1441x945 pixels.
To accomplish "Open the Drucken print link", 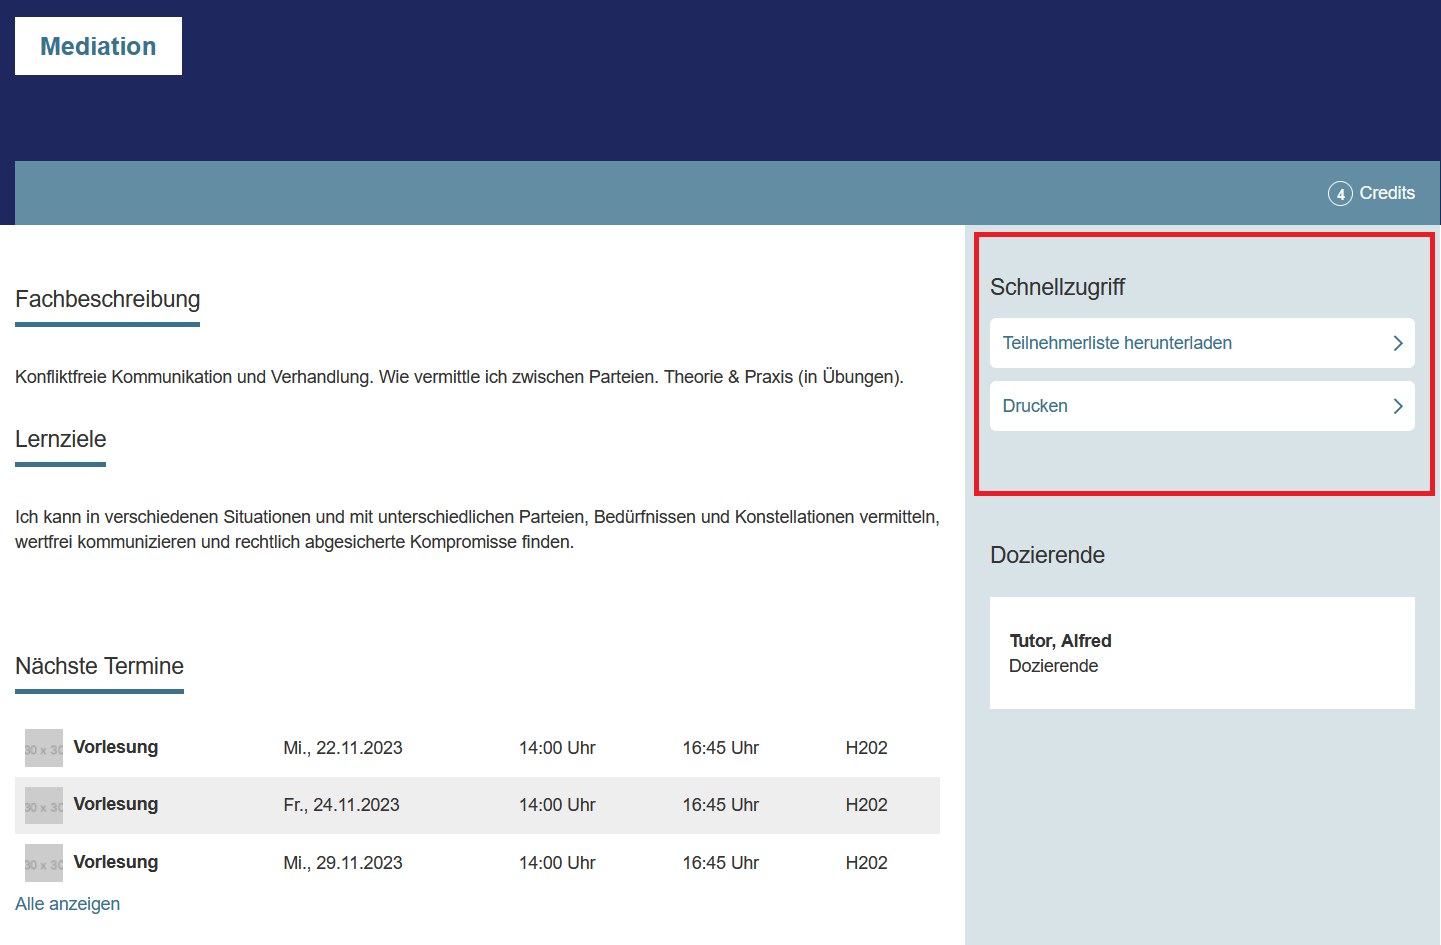I will coord(1202,406).
